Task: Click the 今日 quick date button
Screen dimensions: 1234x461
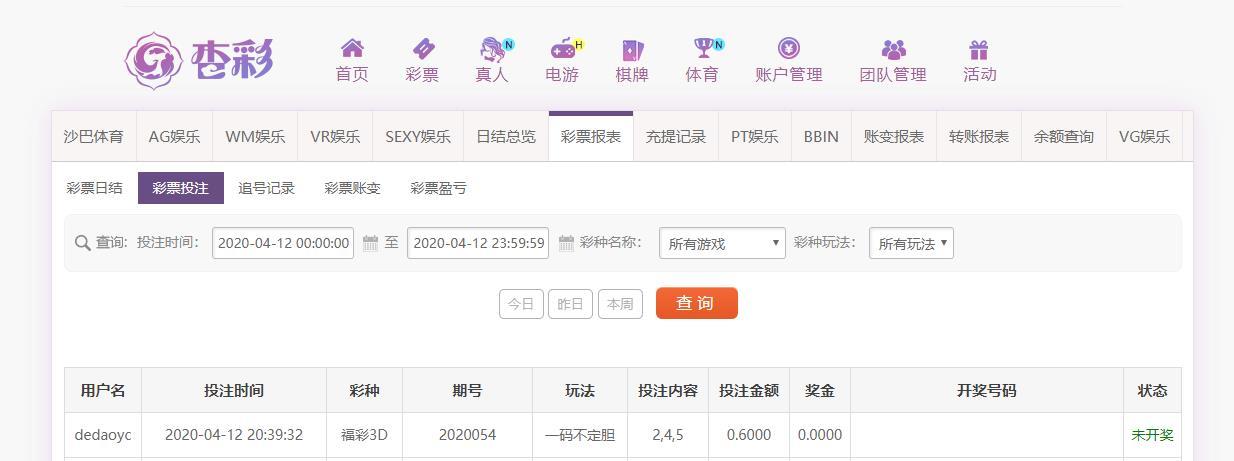Action: [x=521, y=304]
